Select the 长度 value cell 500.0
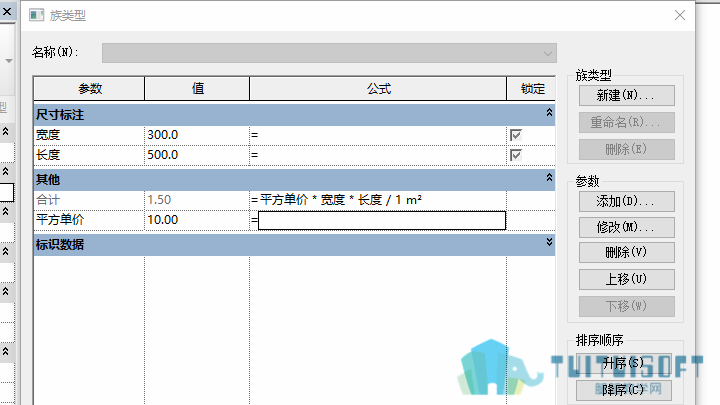 (197, 155)
